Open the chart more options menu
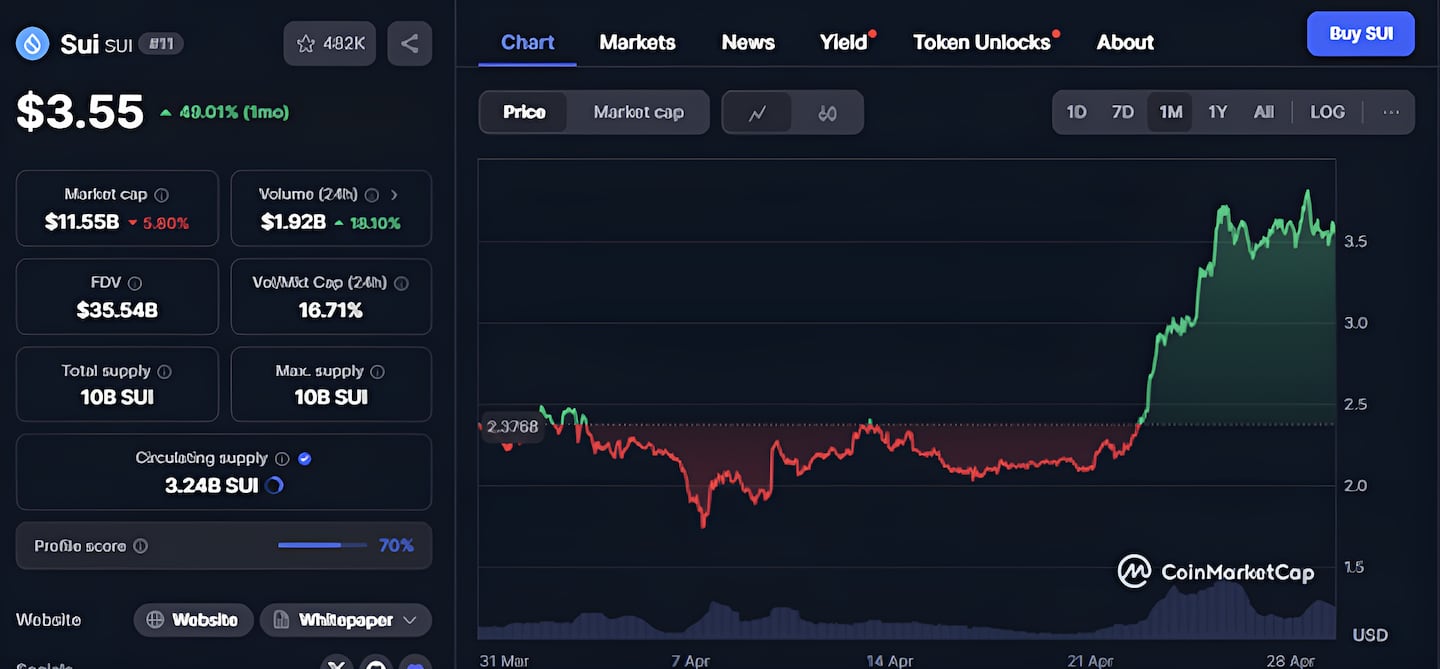 coord(1391,112)
